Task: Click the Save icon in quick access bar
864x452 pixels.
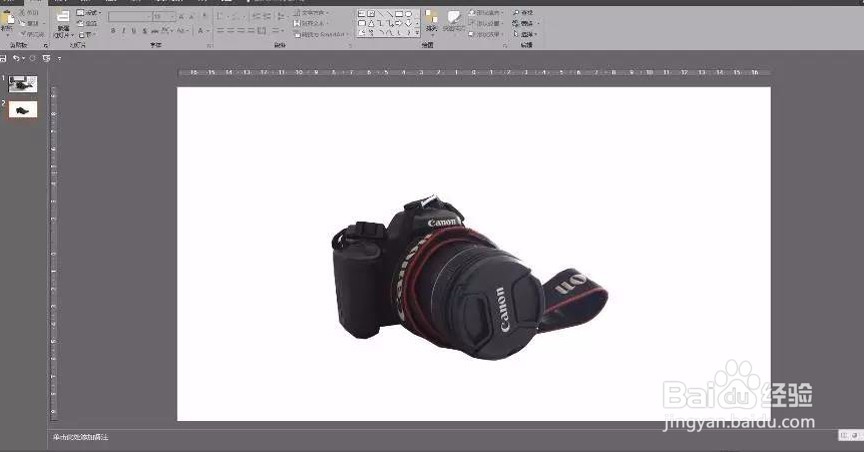Action: pyautogui.click(x=3, y=58)
